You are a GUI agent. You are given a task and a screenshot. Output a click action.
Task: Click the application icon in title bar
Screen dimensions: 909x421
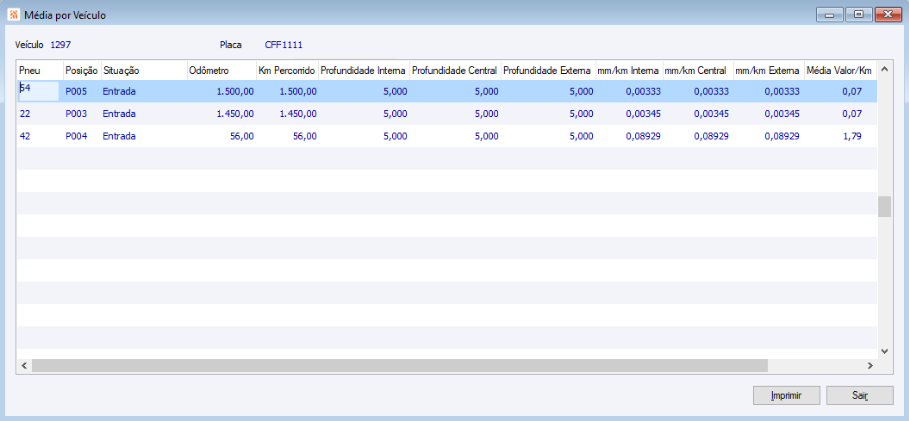(14, 16)
